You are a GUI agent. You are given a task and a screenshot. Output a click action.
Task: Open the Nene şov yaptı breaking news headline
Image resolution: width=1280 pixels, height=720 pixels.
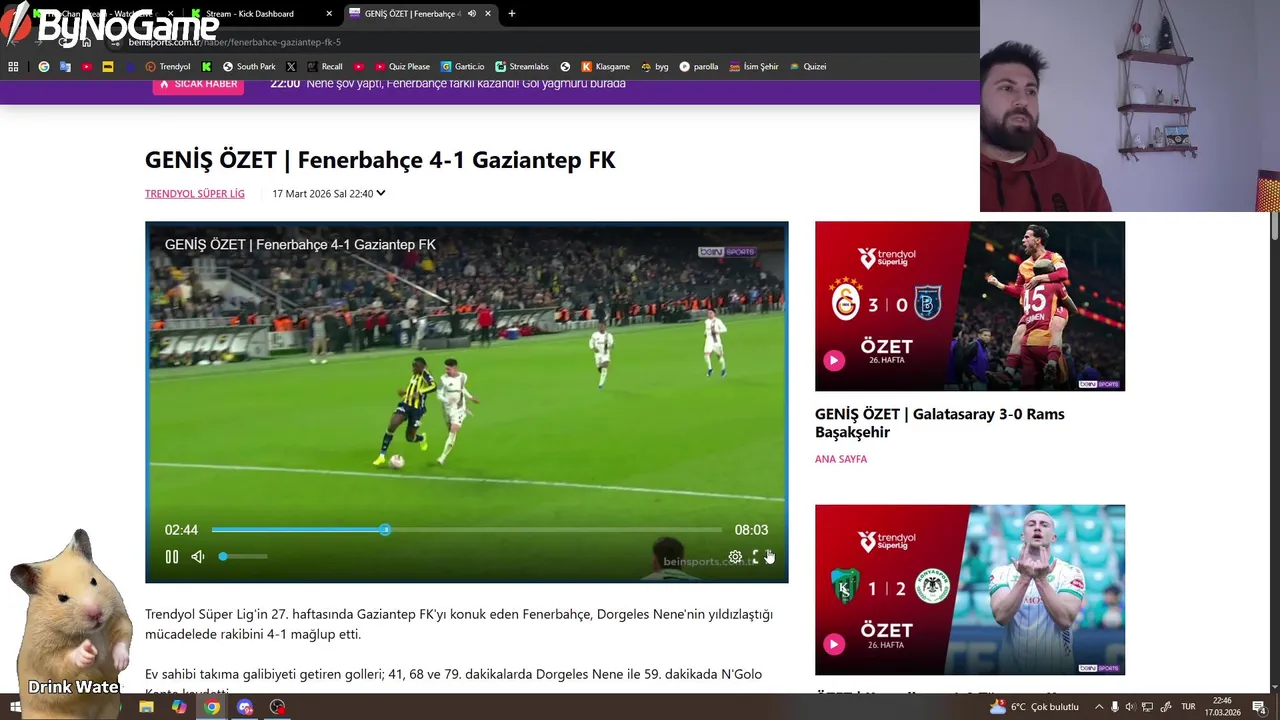tap(466, 84)
